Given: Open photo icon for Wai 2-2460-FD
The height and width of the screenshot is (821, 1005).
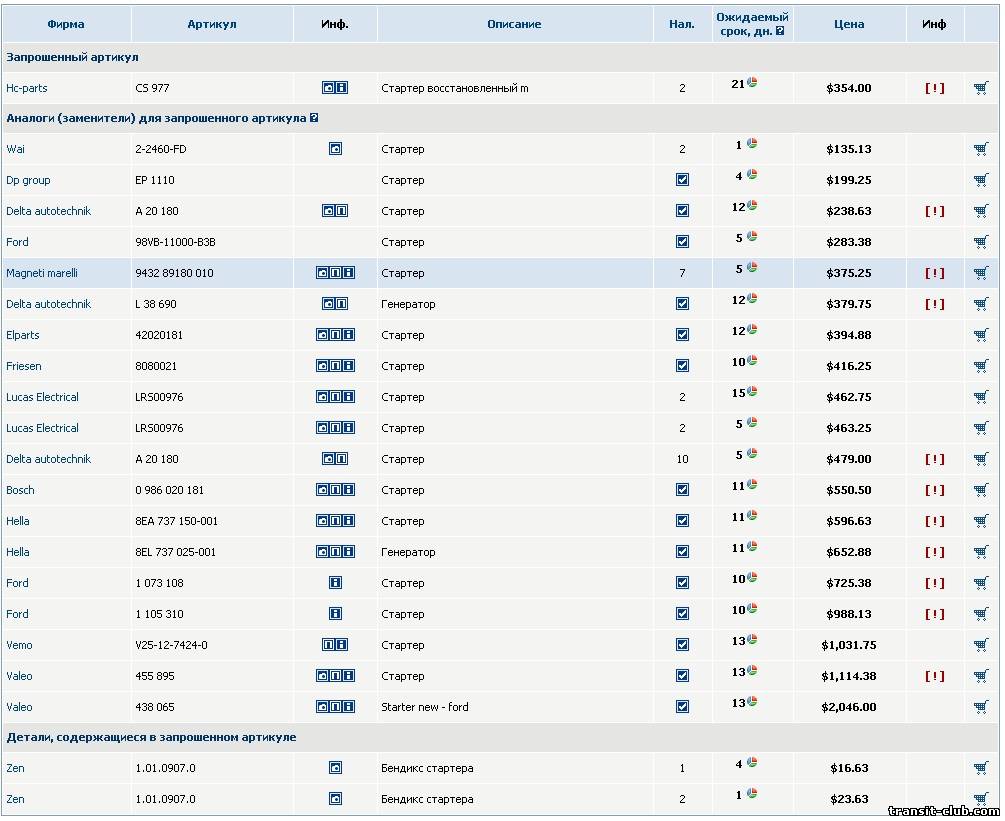Looking at the screenshot, I should pyautogui.click(x=335, y=149).
